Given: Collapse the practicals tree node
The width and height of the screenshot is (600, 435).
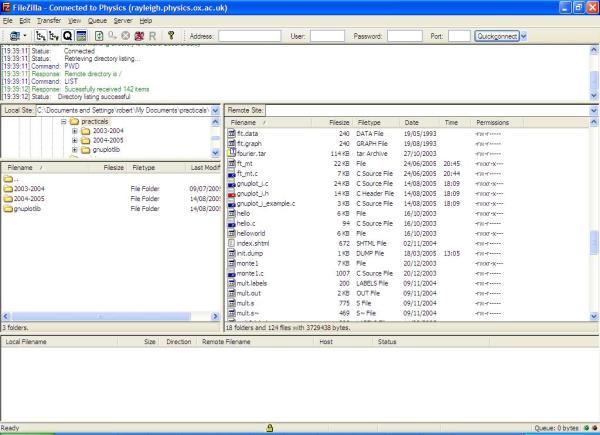Looking at the screenshot, I should coord(64,122).
